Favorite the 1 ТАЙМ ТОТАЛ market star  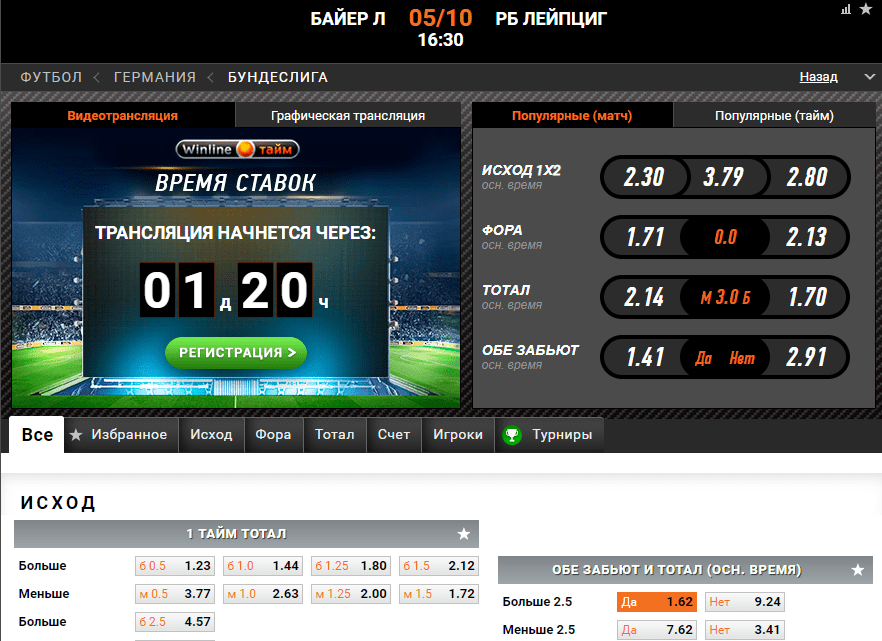pos(464,534)
